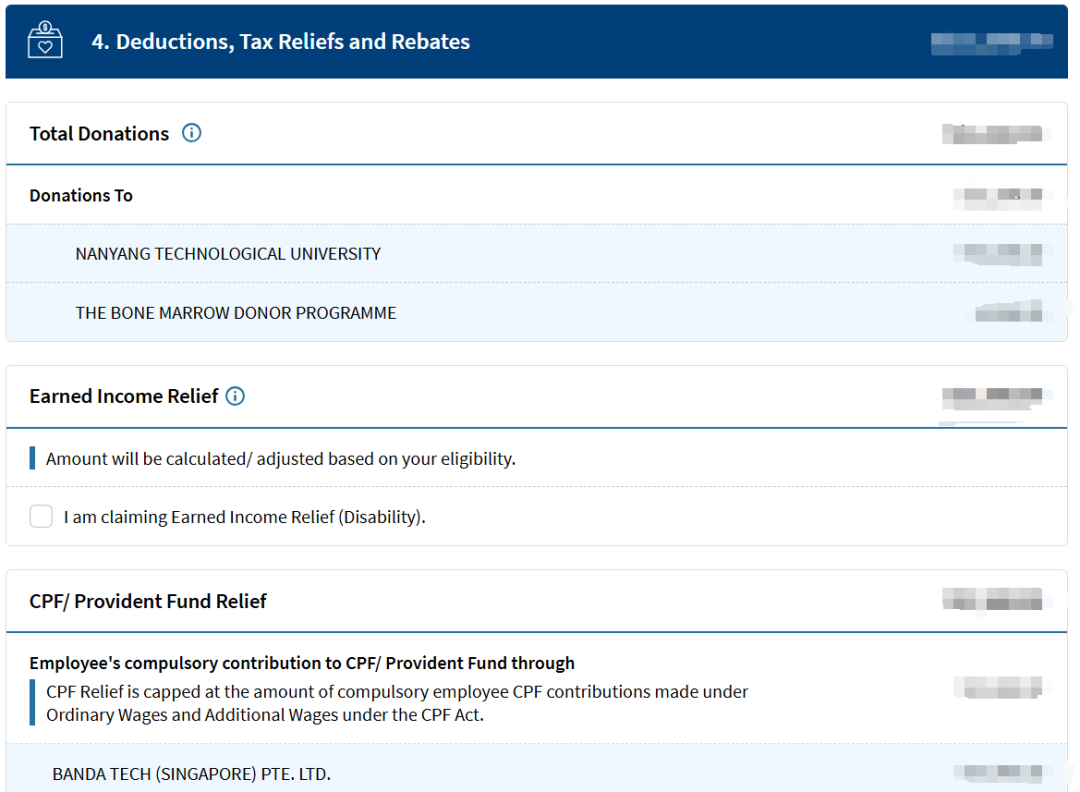Click the blurred amount in the blue header

(x=990, y=42)
